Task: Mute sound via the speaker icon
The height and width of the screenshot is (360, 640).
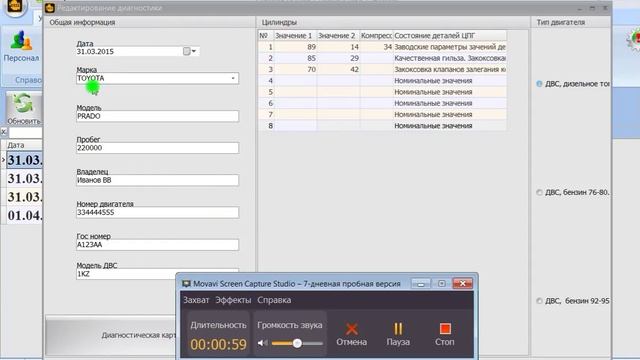Action: coord(262,343)
